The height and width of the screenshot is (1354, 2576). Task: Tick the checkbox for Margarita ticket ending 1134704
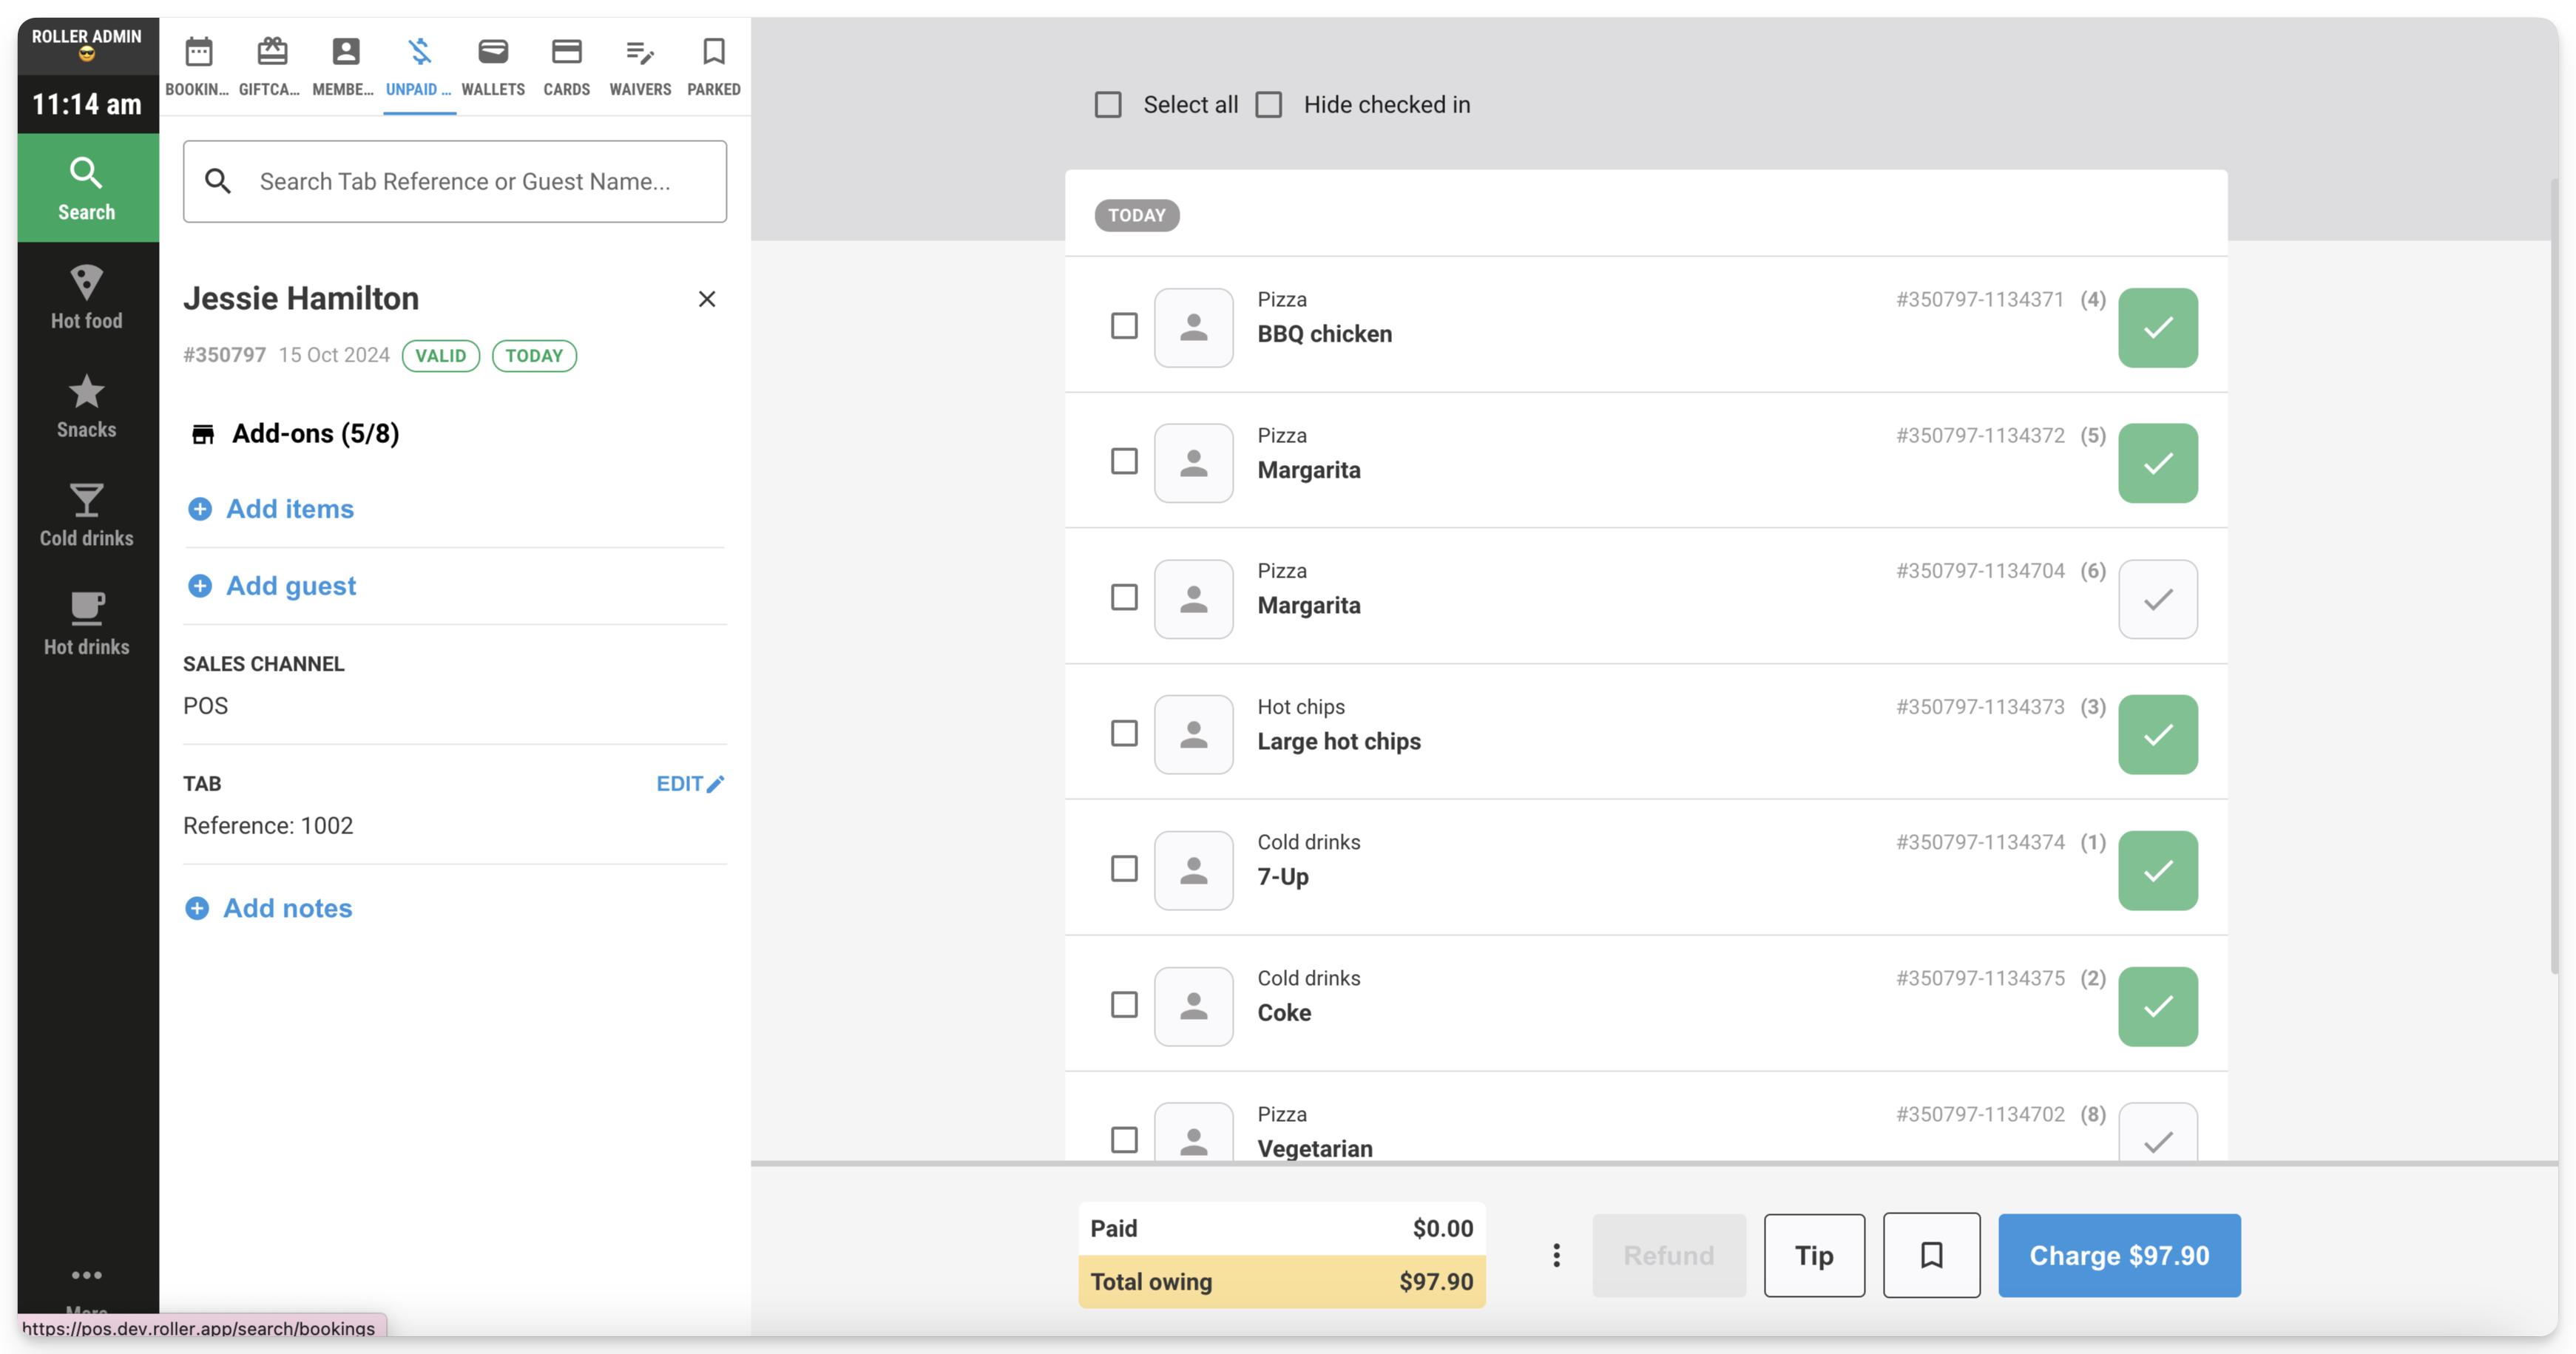point(1124,597)
